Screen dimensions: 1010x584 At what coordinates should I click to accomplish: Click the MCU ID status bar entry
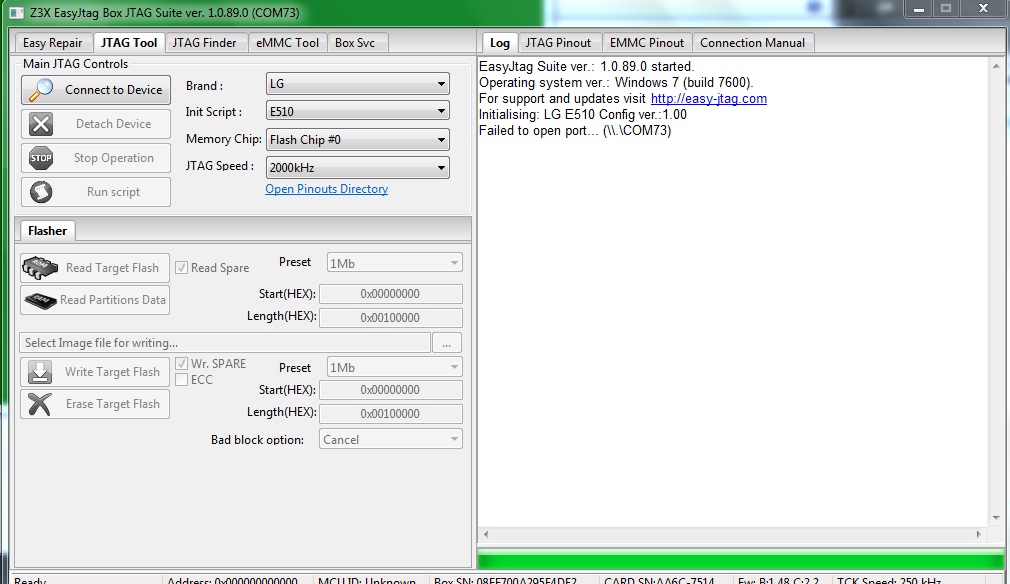point(367,580)
